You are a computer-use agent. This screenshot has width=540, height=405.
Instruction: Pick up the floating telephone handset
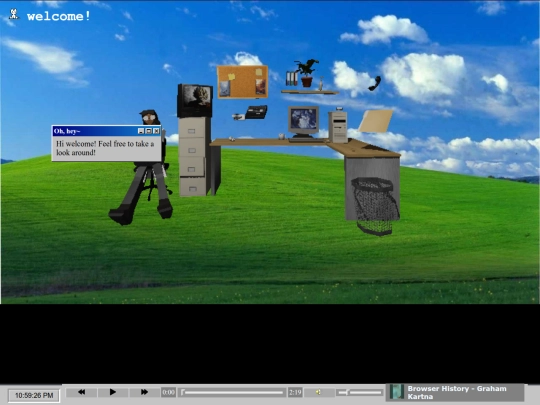(375, 83)
